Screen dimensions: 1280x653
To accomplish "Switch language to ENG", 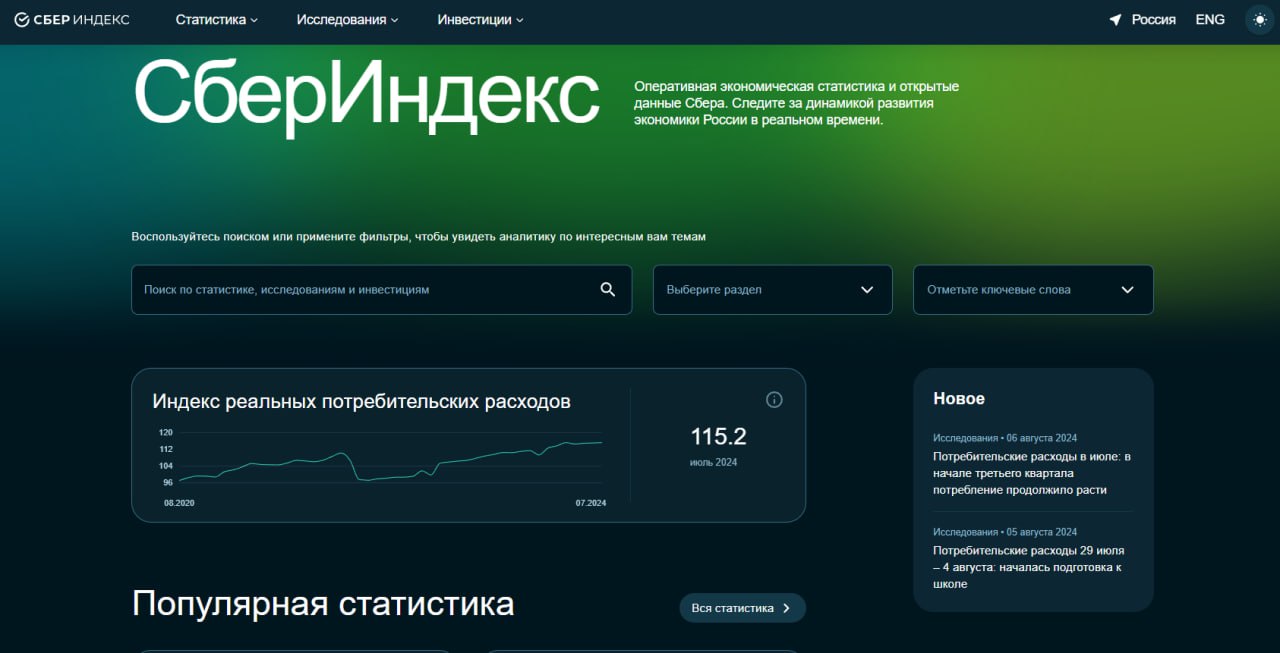I will click(1210, 19).
